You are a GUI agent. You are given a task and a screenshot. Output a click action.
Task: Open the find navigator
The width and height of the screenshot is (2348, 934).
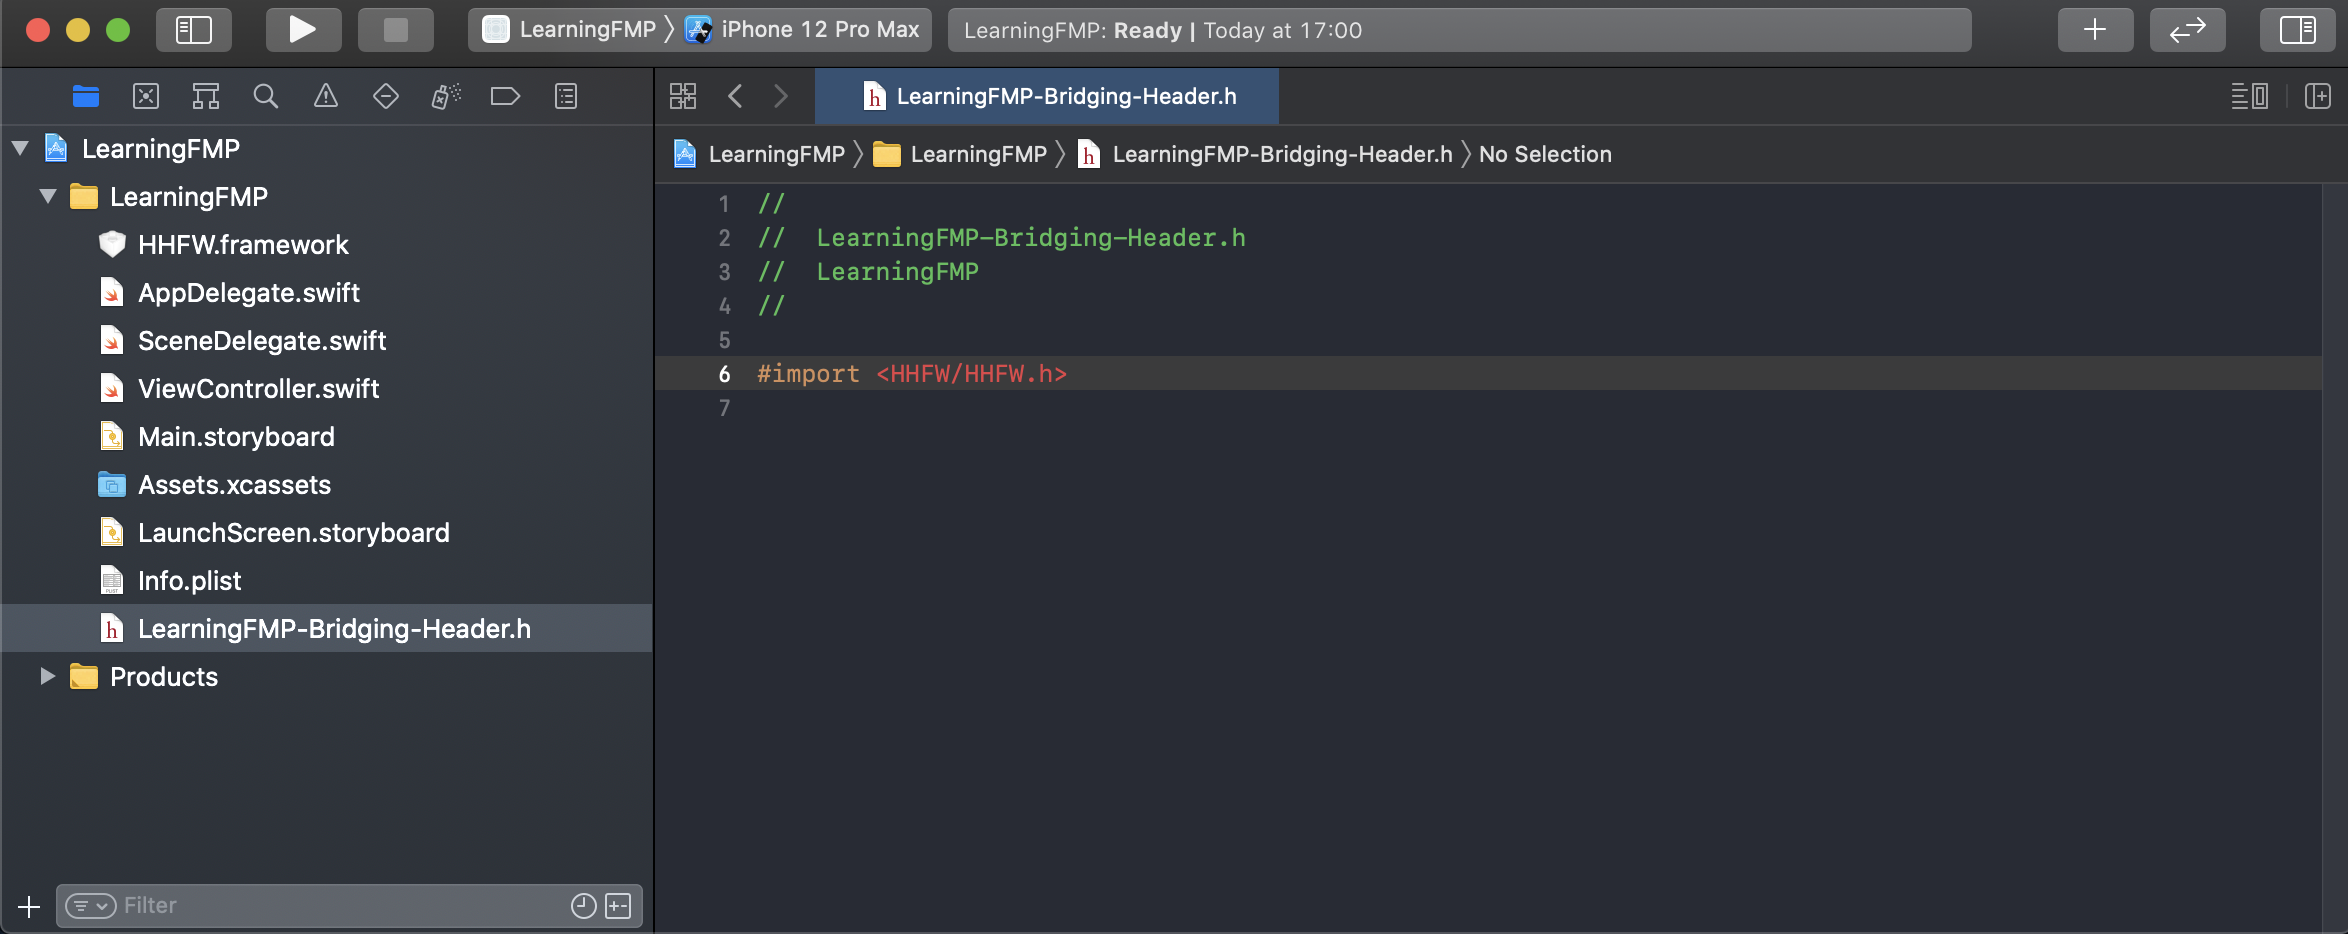(266, 96)
